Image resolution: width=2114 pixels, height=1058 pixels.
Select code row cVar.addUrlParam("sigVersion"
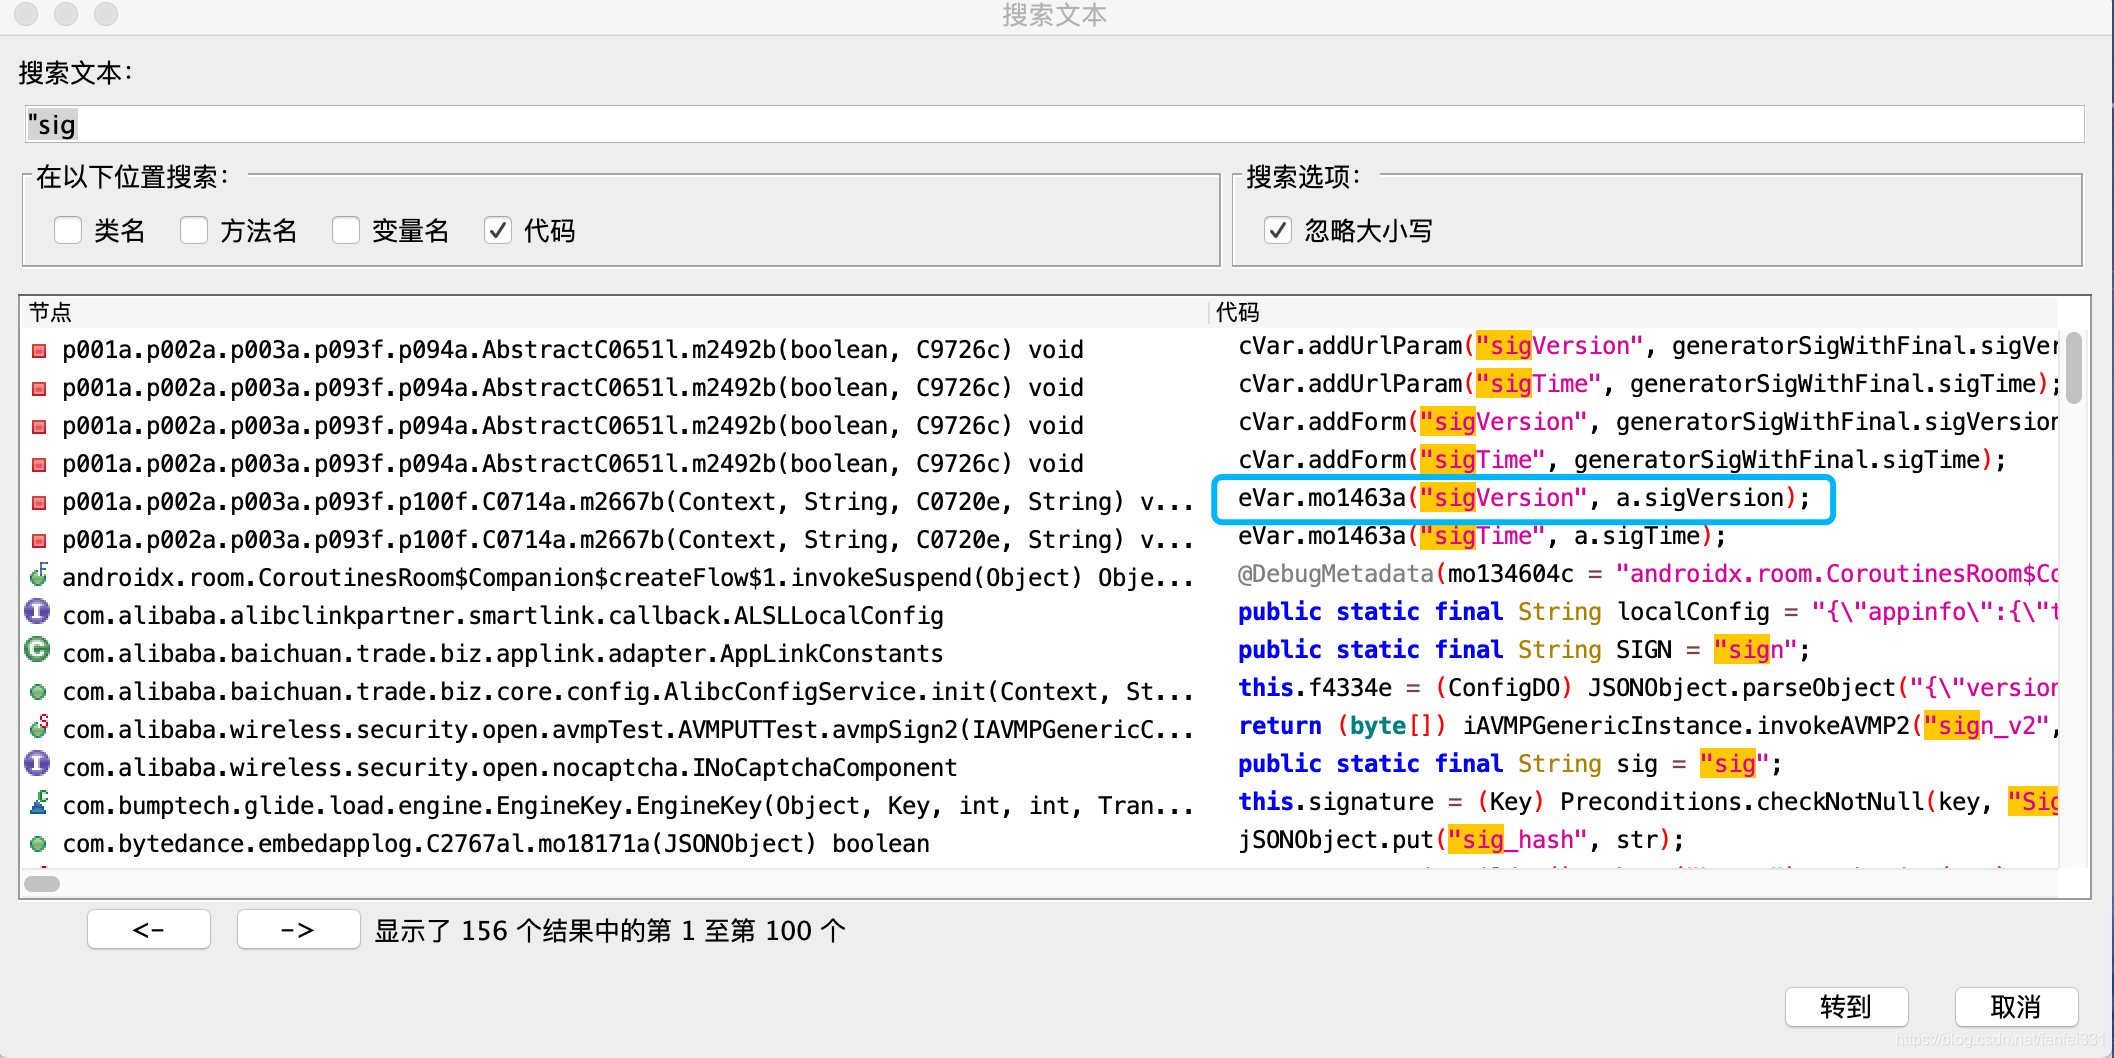pyautogui.click(x=1647, y=346)
